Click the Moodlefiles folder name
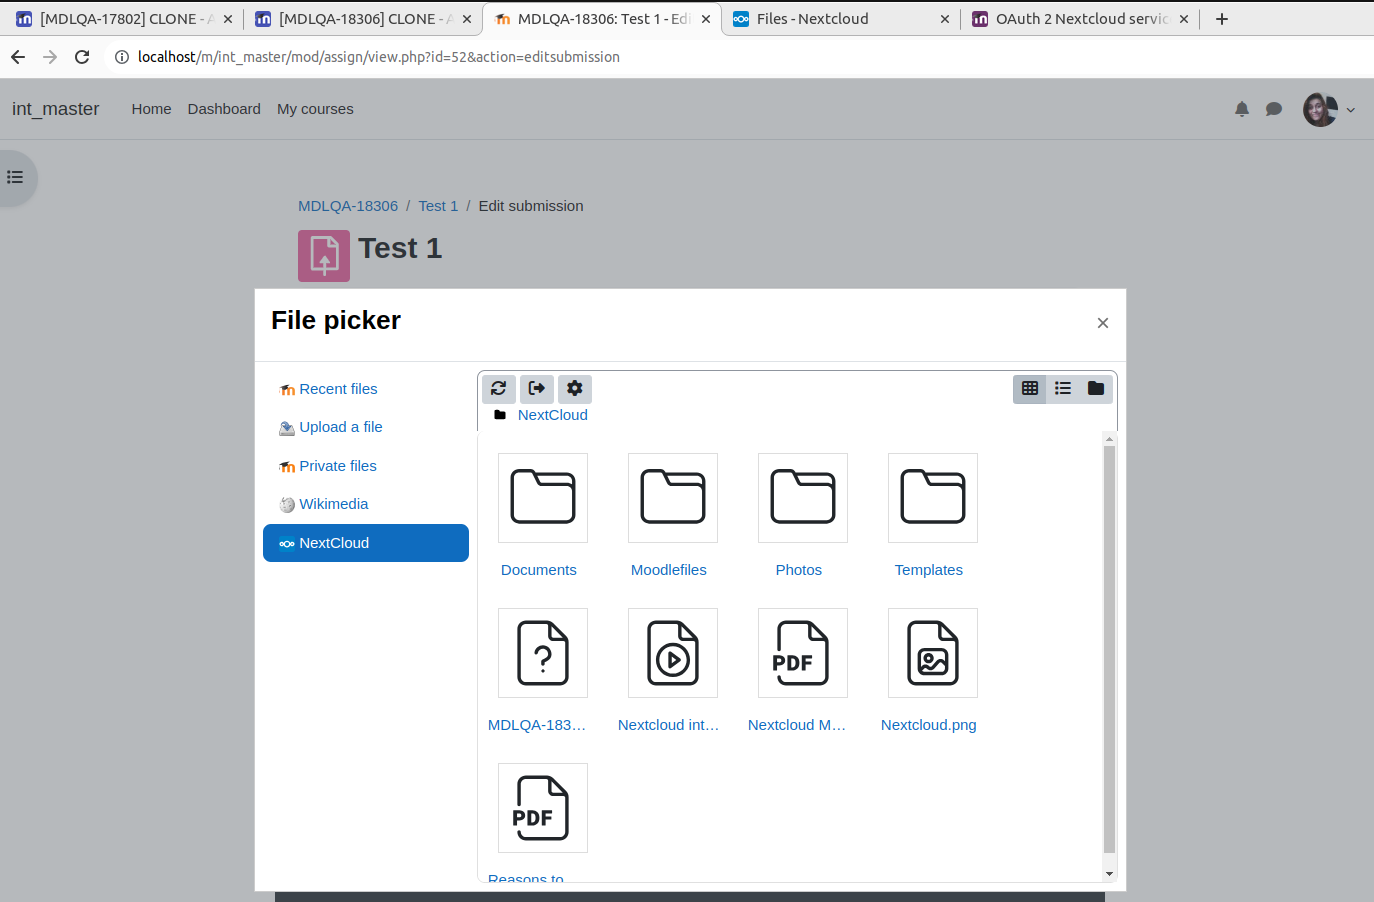Screen dimensions: 1374x902 [669, 570]
